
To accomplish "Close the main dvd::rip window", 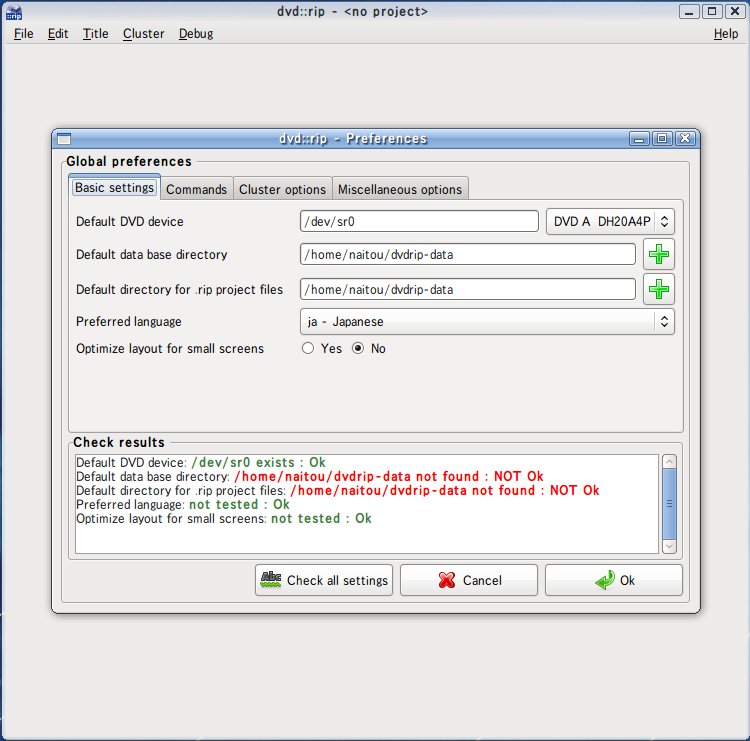I will pos(735,11).
